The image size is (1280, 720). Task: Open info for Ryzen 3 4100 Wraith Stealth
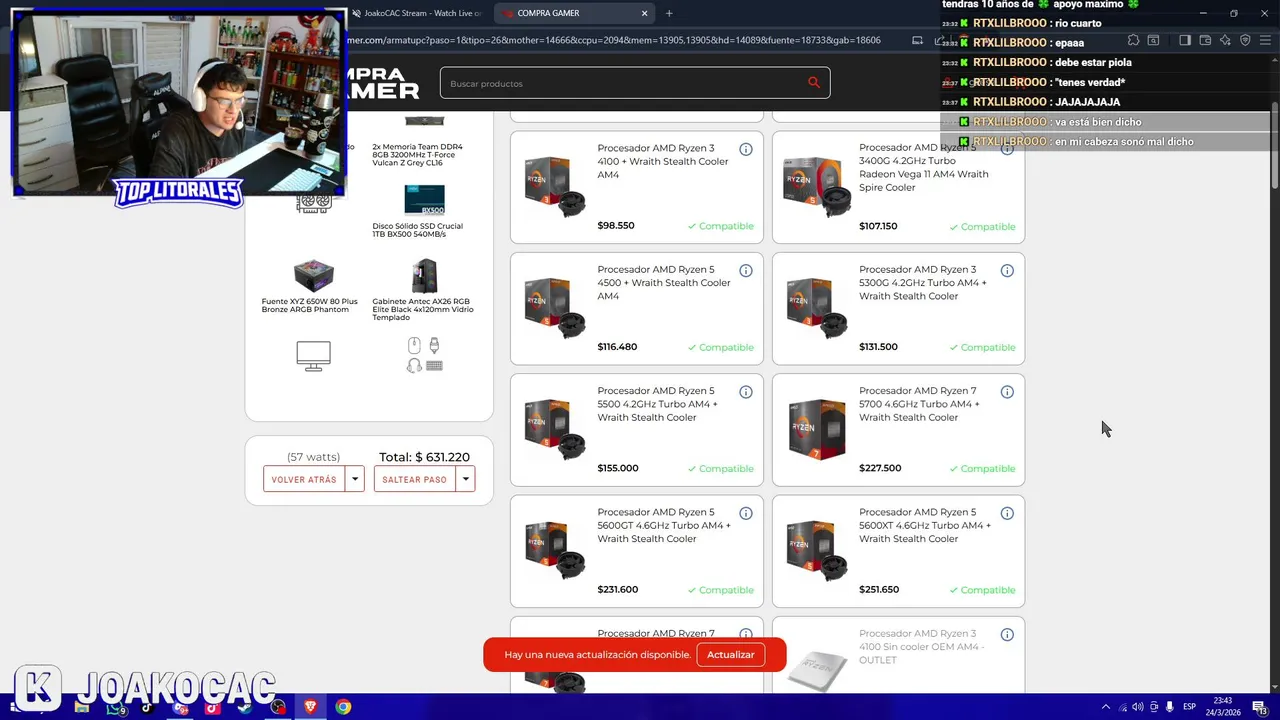click(x=746, y=149)
